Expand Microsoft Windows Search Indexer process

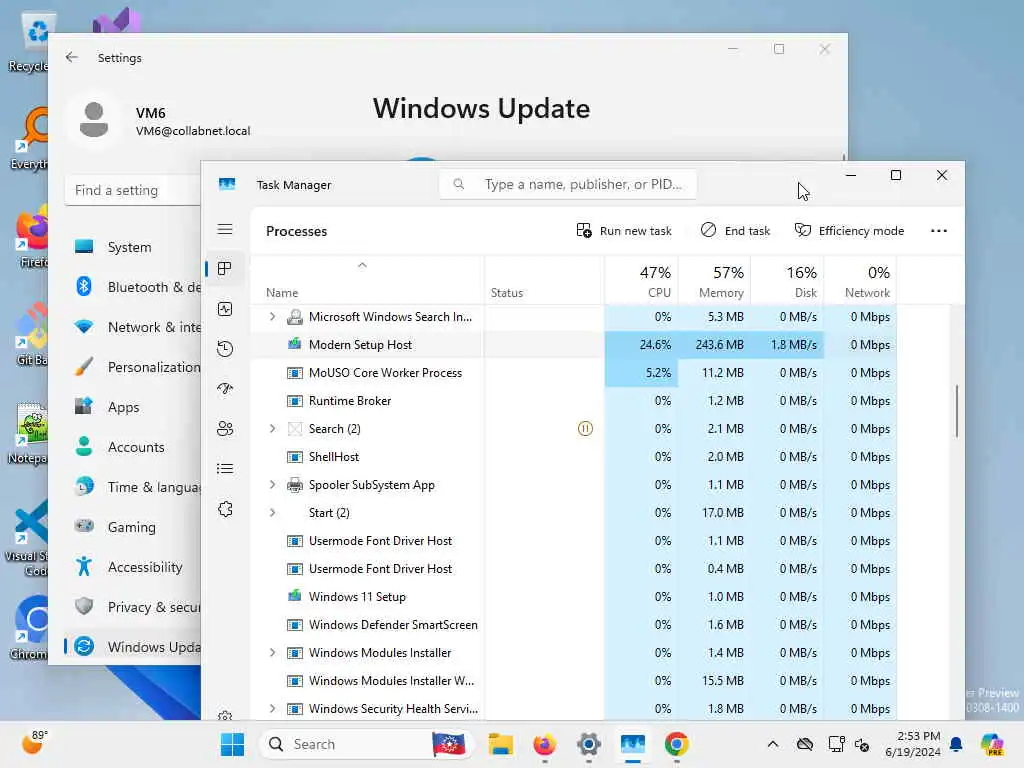tap(272, 317)
